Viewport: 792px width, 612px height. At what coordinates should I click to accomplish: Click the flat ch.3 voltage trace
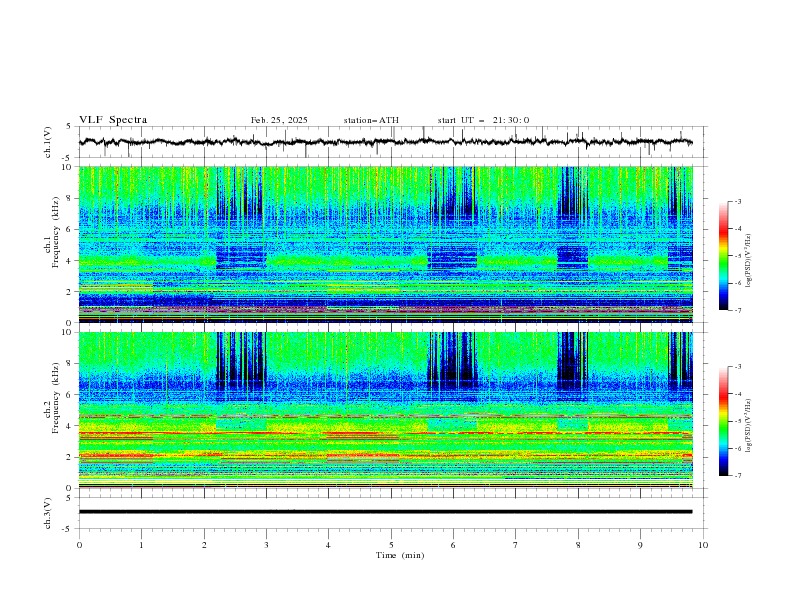(385, 512)
